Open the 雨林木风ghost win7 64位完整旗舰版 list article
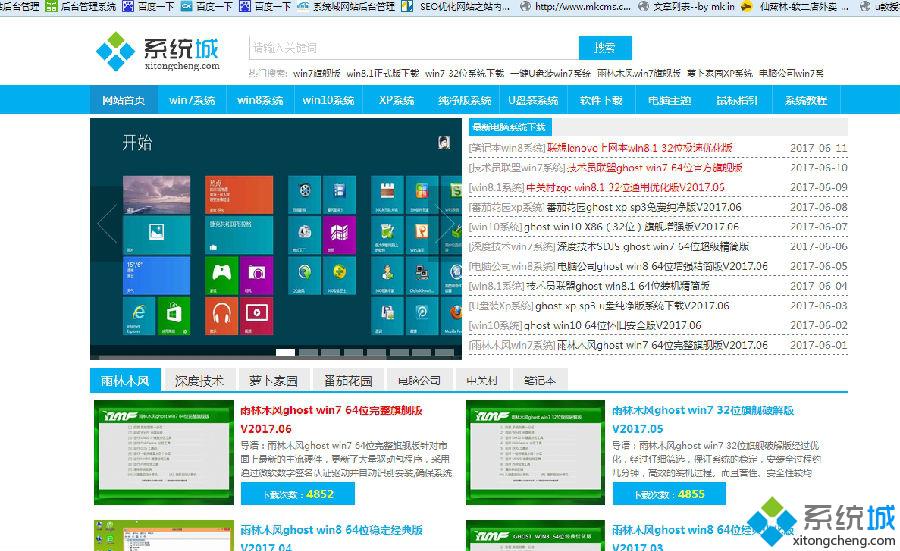900x551 pixels. click(662, 345)
